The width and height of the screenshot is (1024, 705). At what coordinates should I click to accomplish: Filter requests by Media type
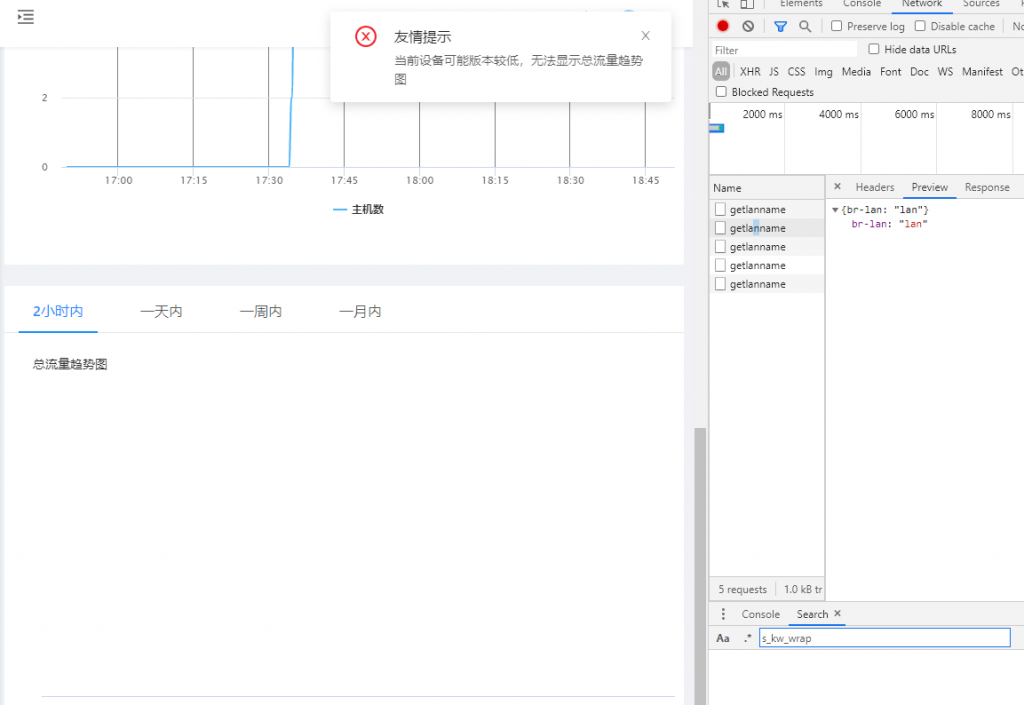(x=856, y=72)
